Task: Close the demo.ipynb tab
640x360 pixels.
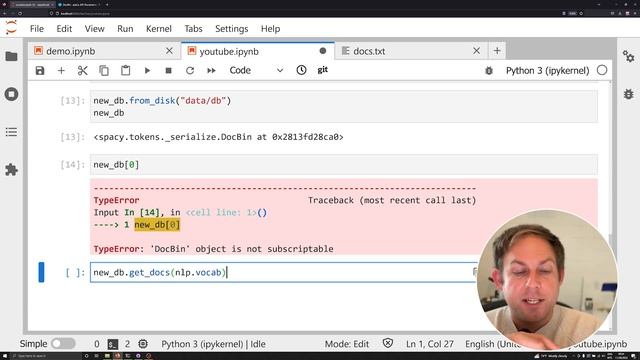Action: click(x=169, y=51)
